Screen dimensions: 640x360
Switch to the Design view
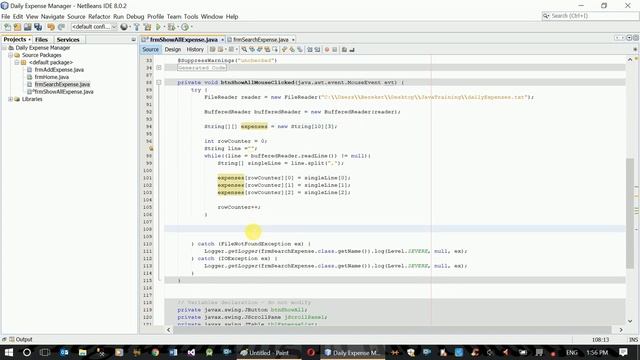(x=173, y=49)
